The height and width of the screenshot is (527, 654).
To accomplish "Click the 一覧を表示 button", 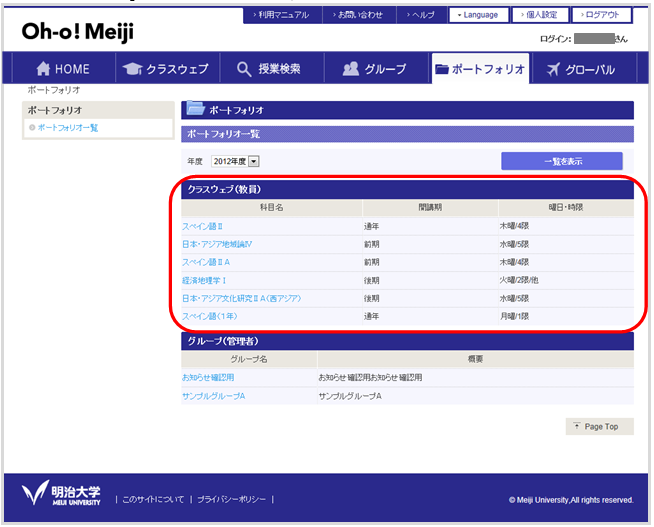I will pyautogui.click(x=562, y=161).
